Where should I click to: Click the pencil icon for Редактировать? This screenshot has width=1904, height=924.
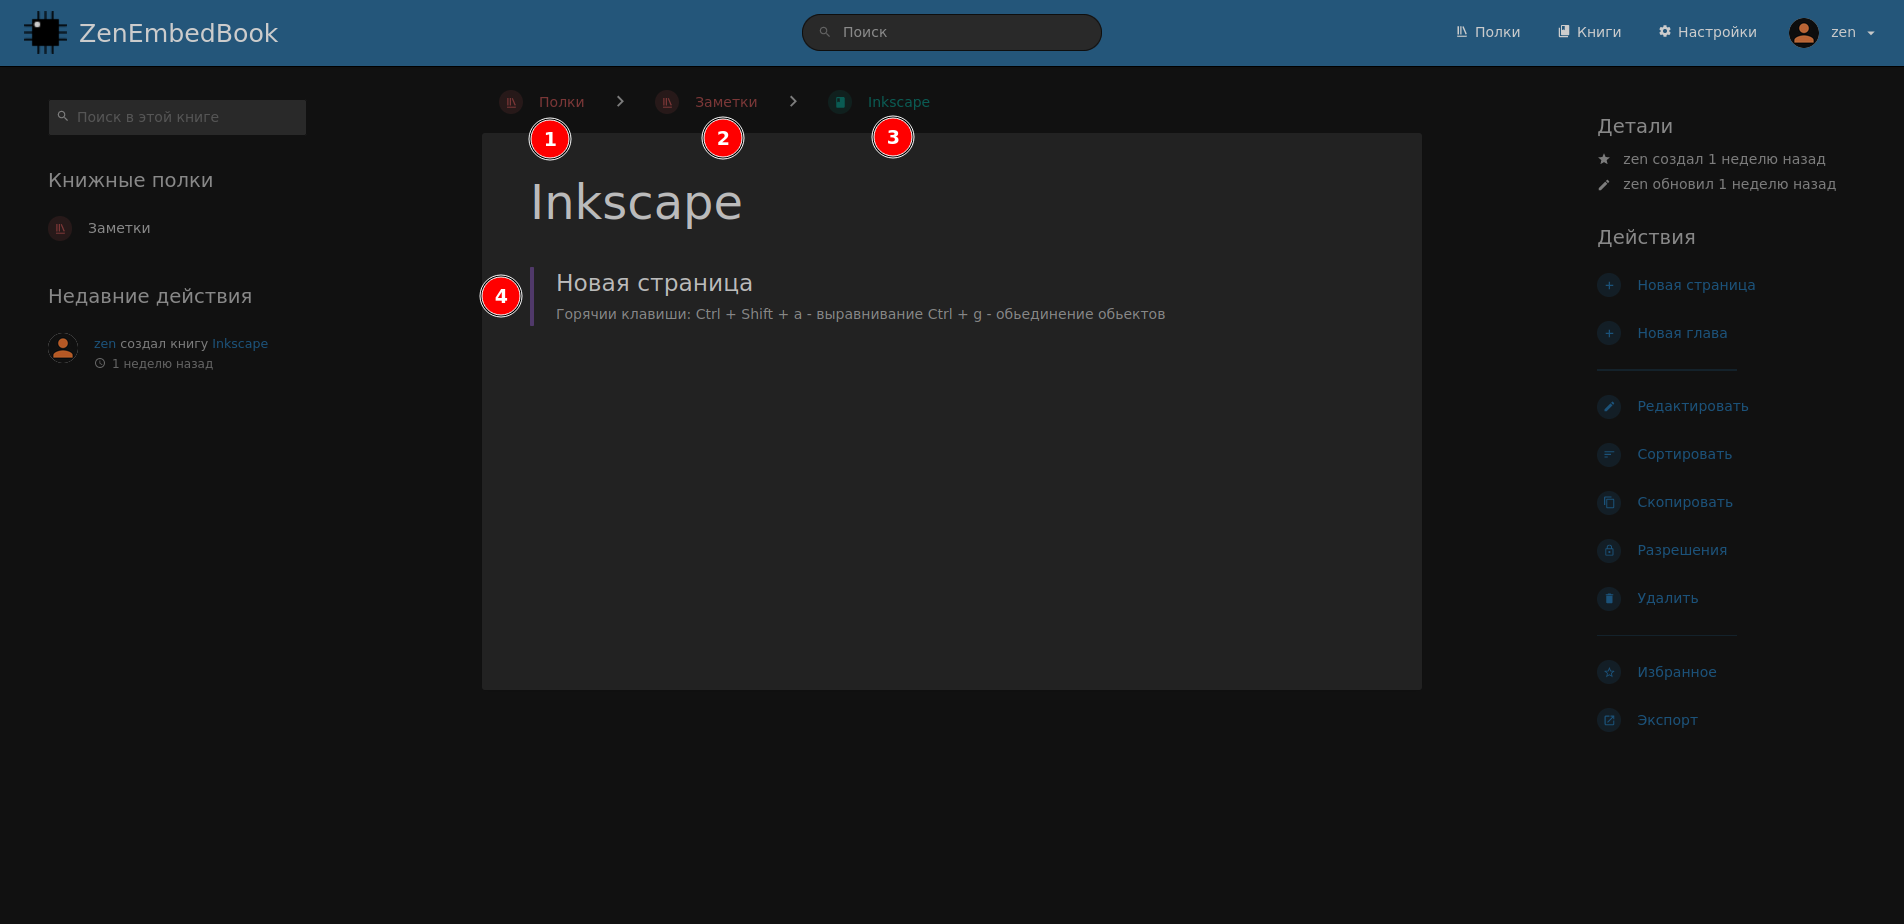(1609, 406)
